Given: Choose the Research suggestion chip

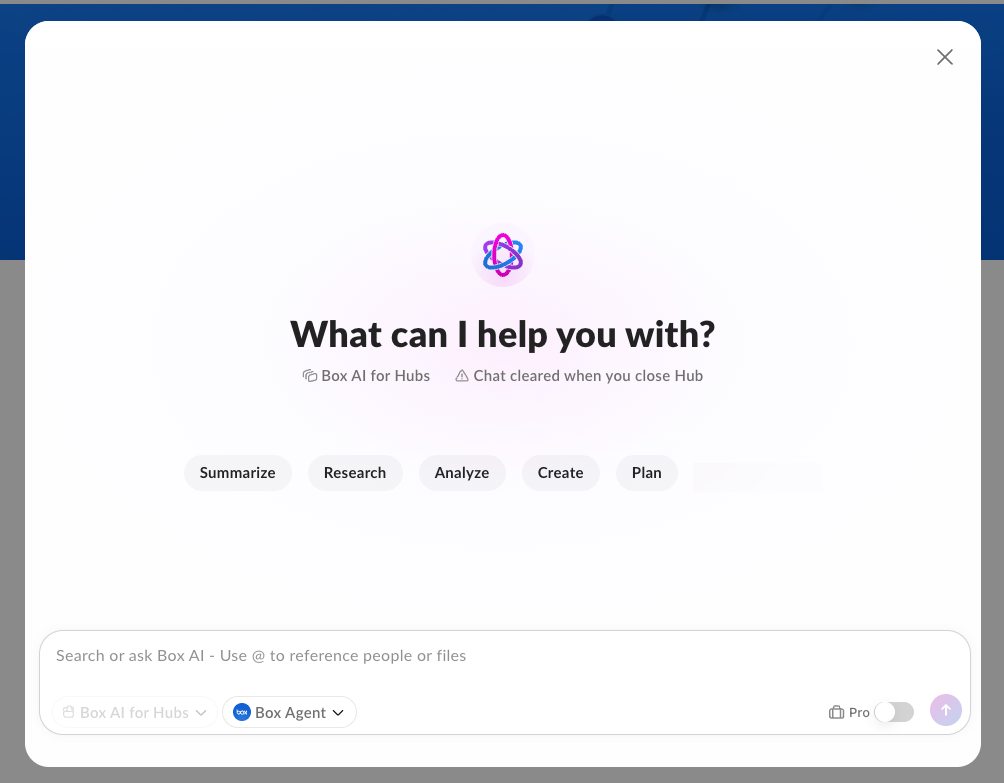Looking at the screenshot, I should (354, 473).
